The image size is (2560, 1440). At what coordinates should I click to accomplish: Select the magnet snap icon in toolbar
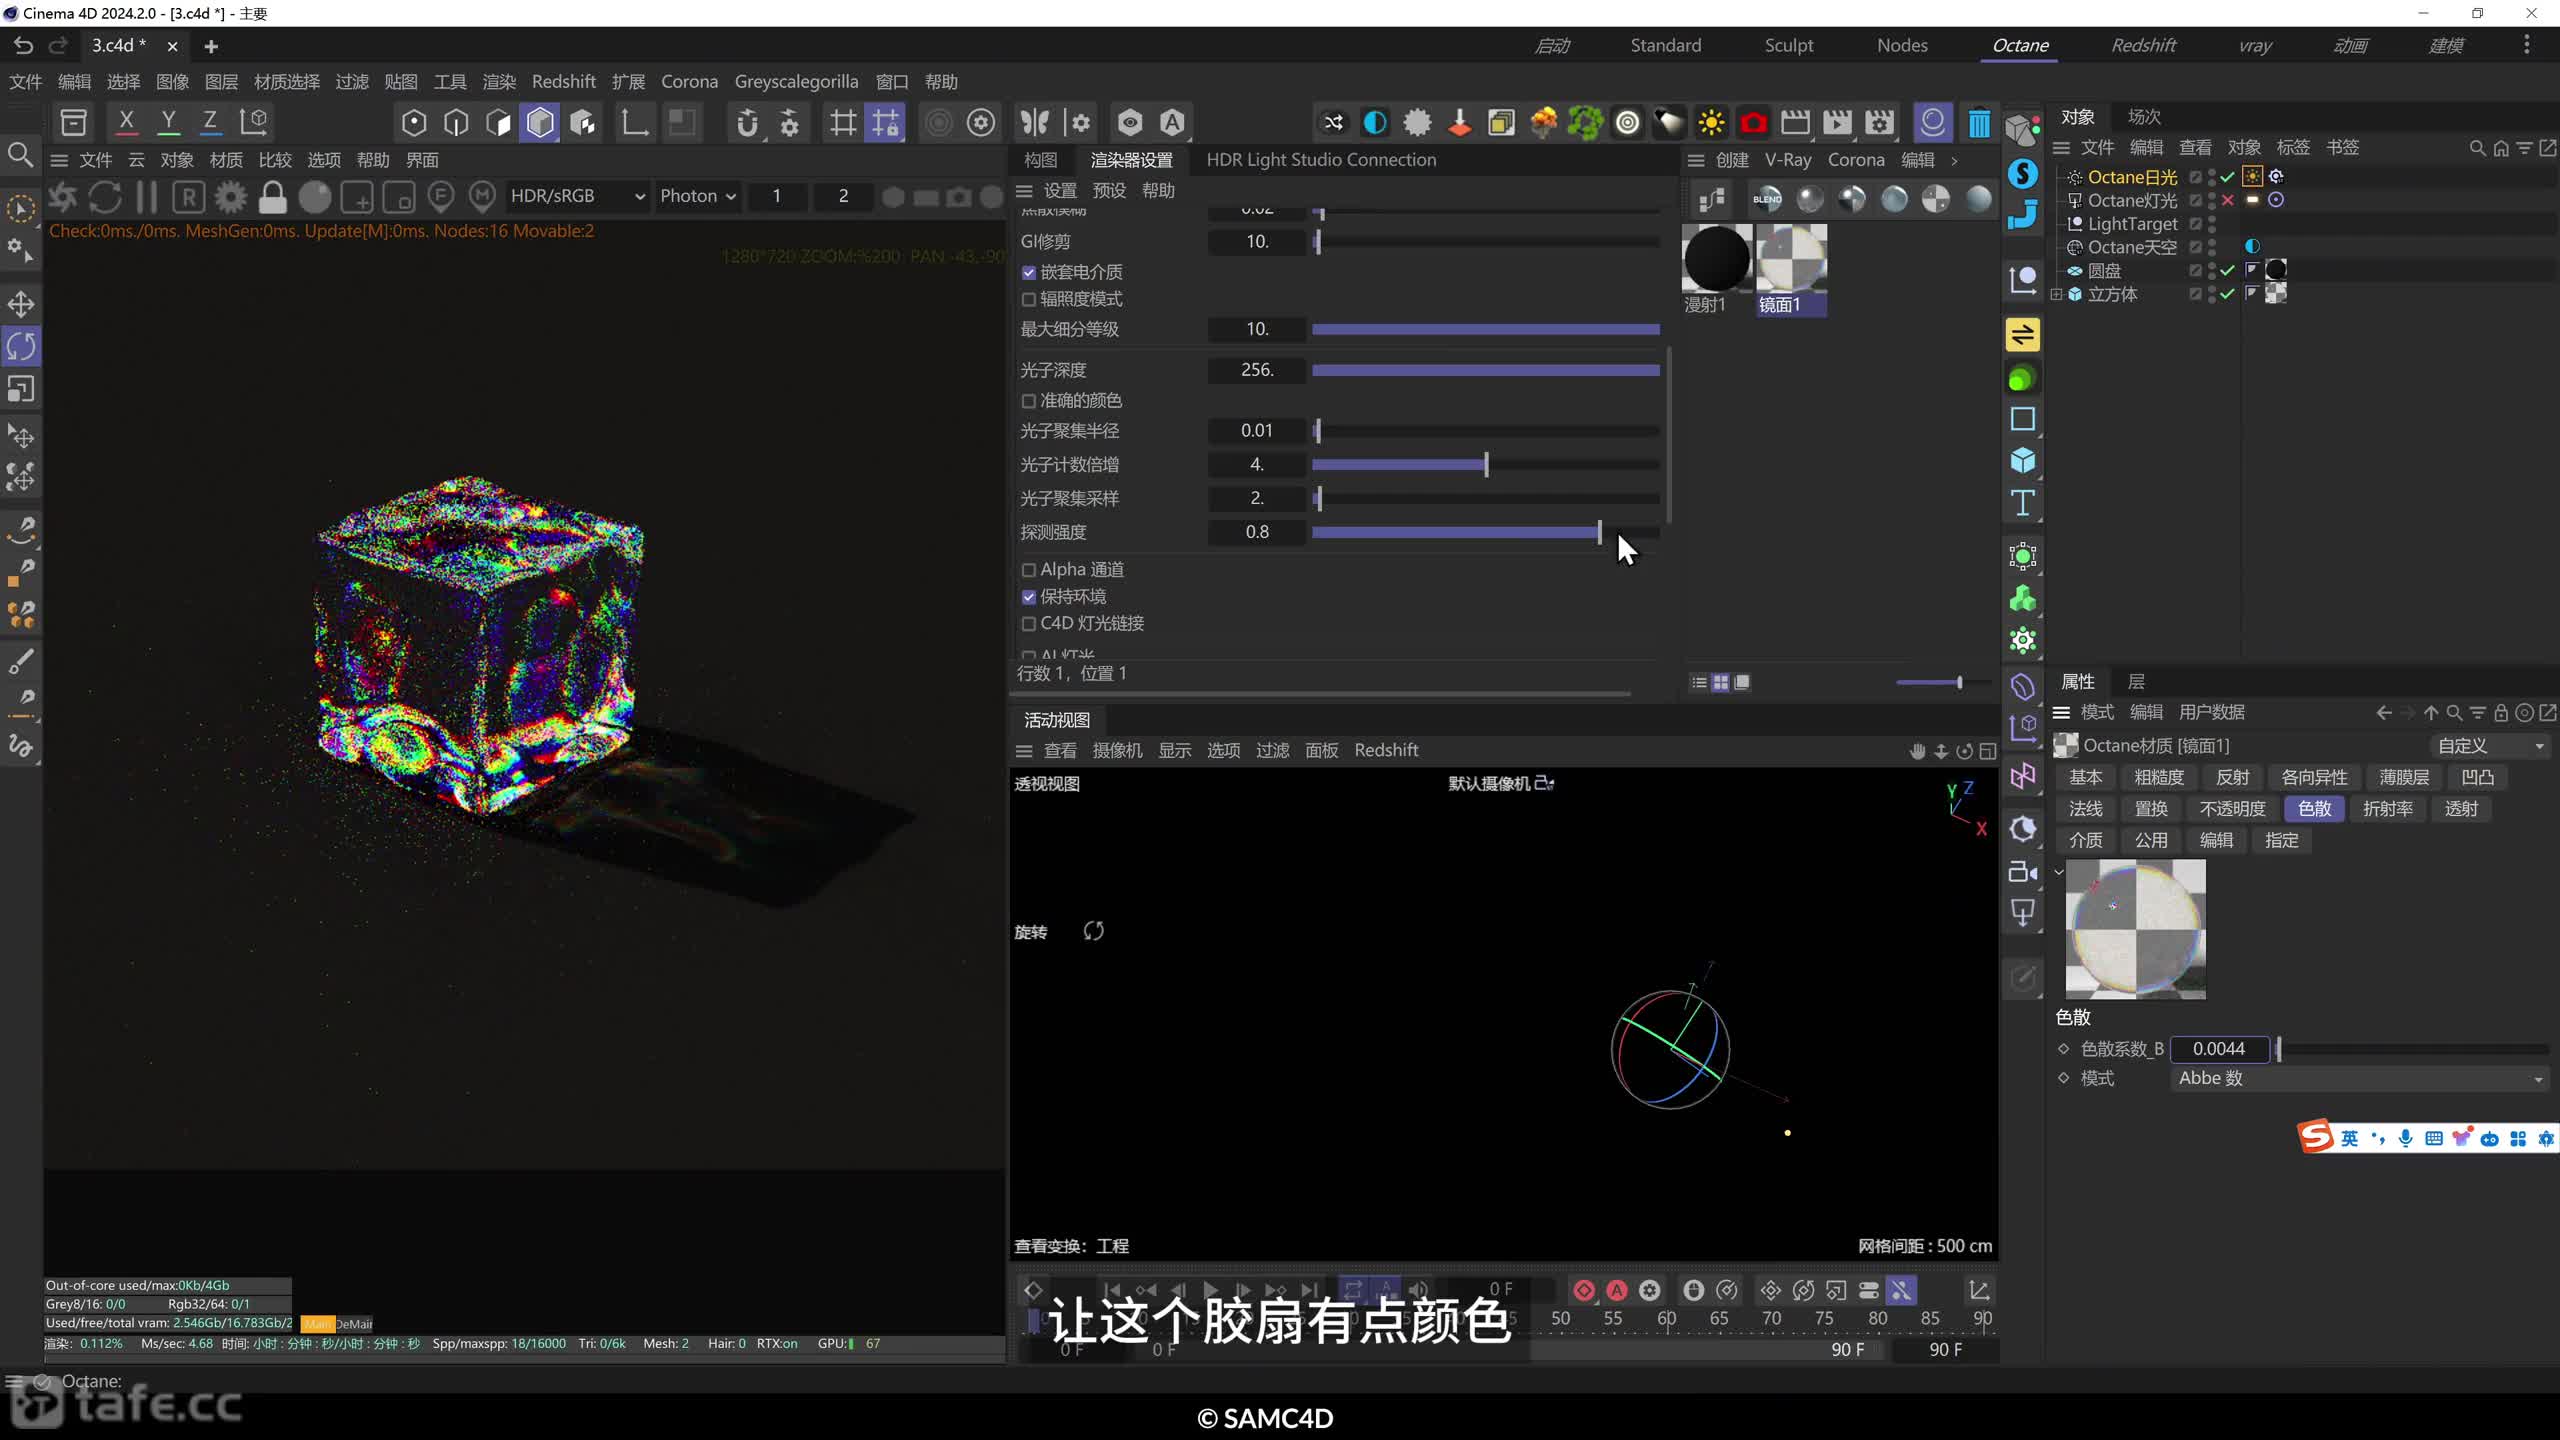(x=746, y=123)
